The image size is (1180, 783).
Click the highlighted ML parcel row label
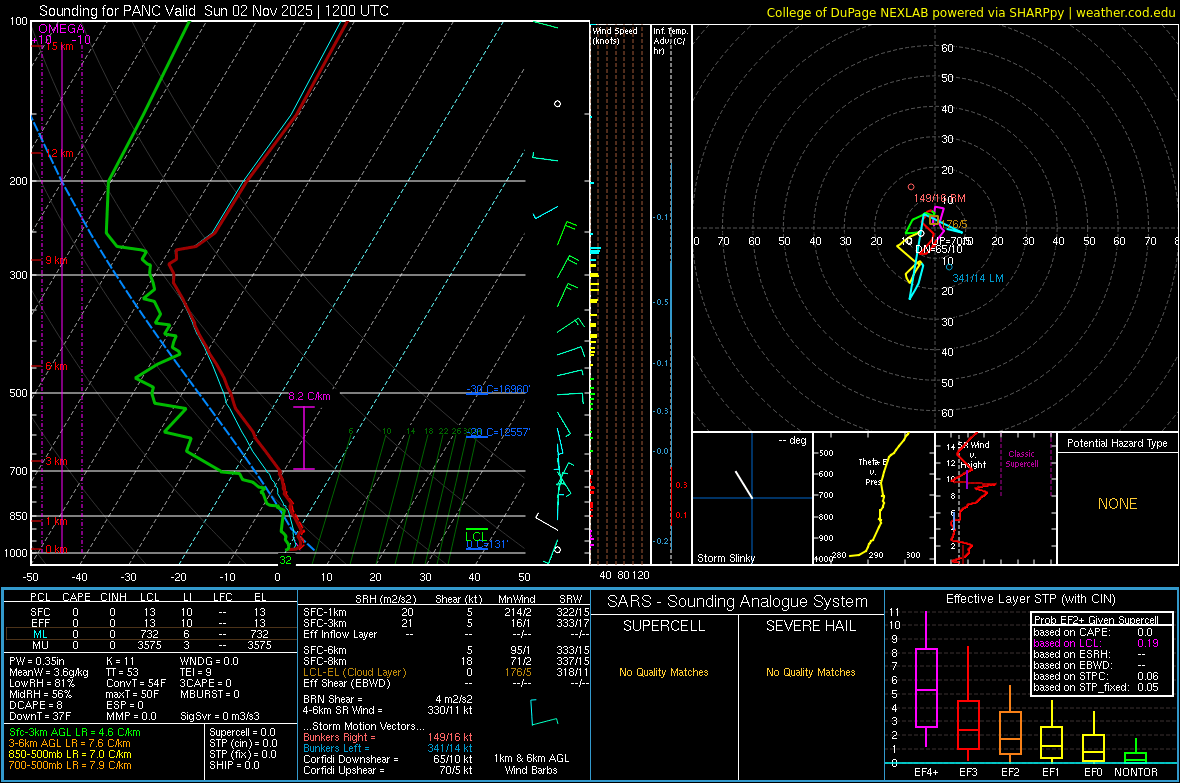40,634
